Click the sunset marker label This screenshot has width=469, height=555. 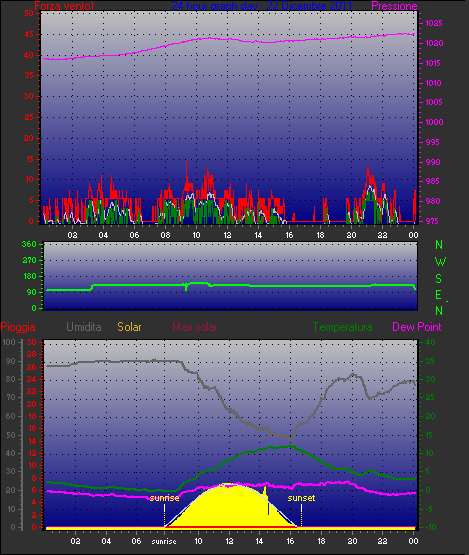pyautogui.click(x=301, y=498)
